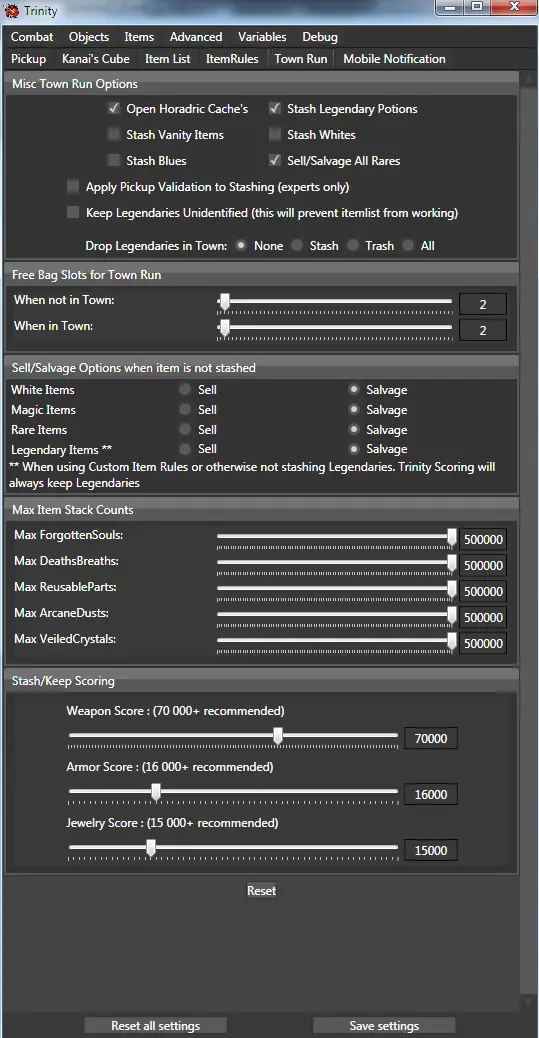Click the Misc Town Run Options header

pos(262,84)
